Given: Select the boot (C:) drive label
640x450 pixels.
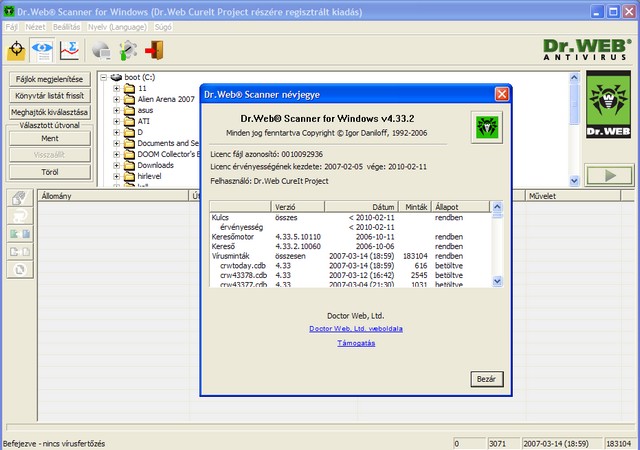Looking at the screenshot, I should click(x=140, y=77).
